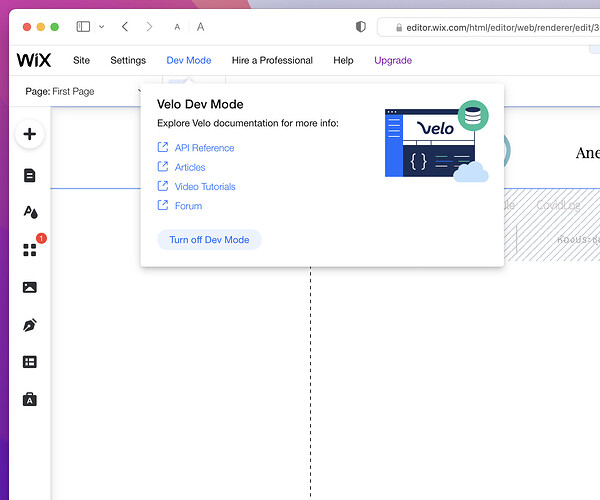
Task: Click the address bar lock icon
Action: (399, 28)
